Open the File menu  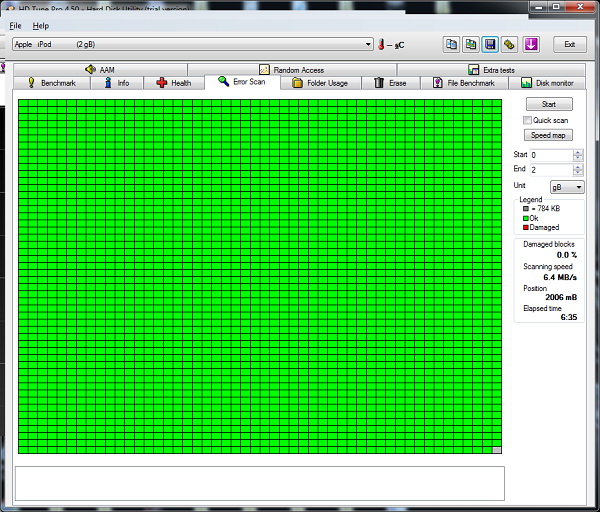[x=15, y=25]
